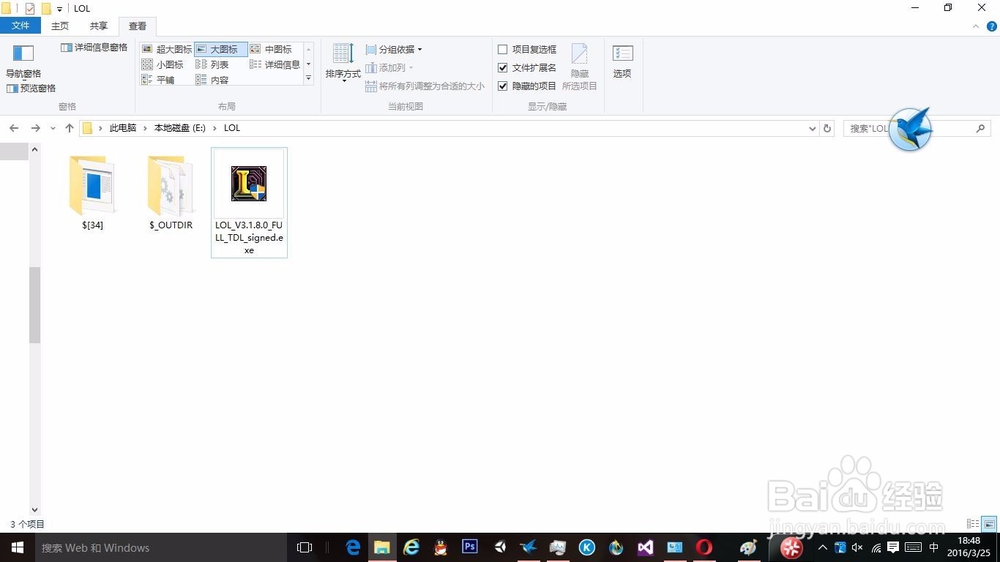Viewport: 1000px width, 562px height.
Task: Expand the layout gallery more arrow
Action: pos(309,78)
